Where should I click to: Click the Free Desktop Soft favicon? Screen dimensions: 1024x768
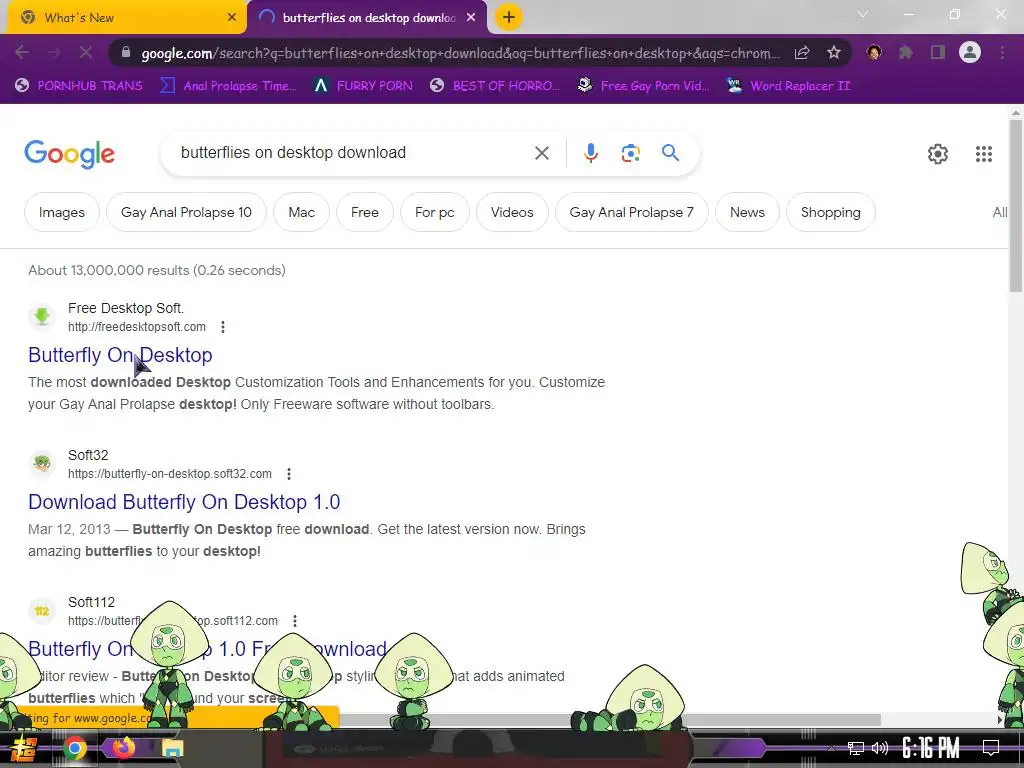(x=42, y=316)
